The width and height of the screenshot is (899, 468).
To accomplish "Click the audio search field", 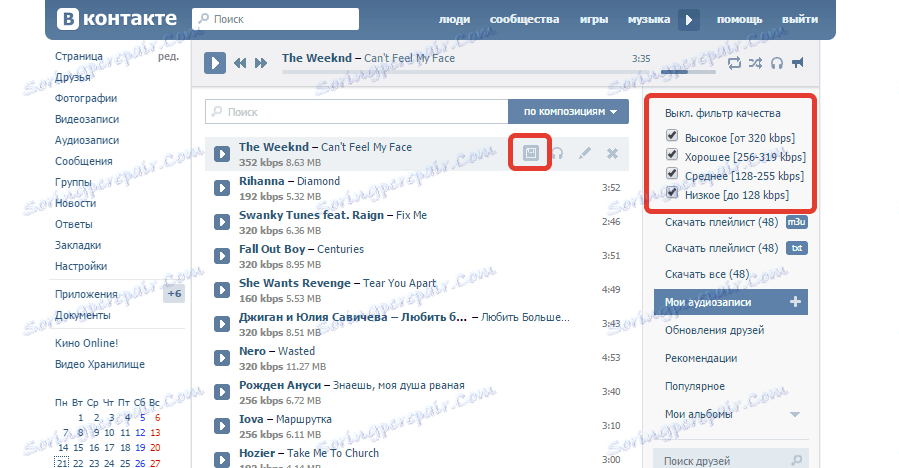I will click(x=357, y=112).
